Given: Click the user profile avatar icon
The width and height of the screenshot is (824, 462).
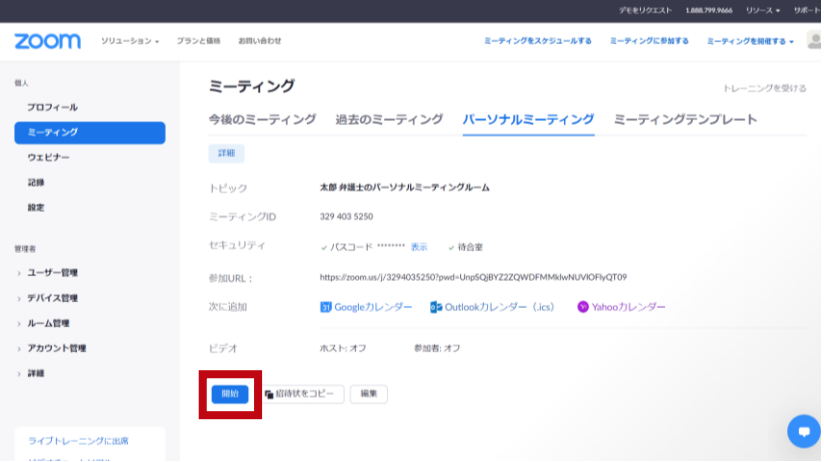Looking at the screenshot, I should coord(814,41).
